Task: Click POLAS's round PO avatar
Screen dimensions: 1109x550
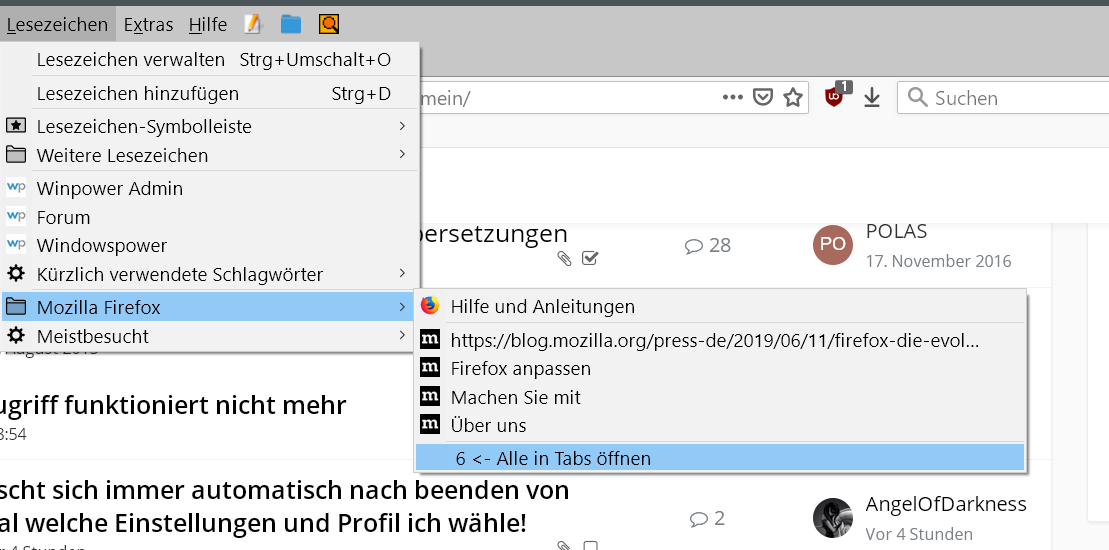Action: (832, 244)
